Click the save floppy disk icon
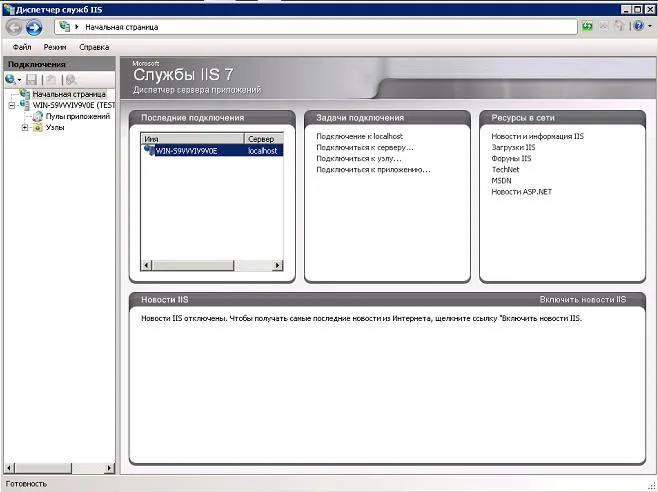The height and width of the screenshot is (492, 658). [x=32, y=79]
